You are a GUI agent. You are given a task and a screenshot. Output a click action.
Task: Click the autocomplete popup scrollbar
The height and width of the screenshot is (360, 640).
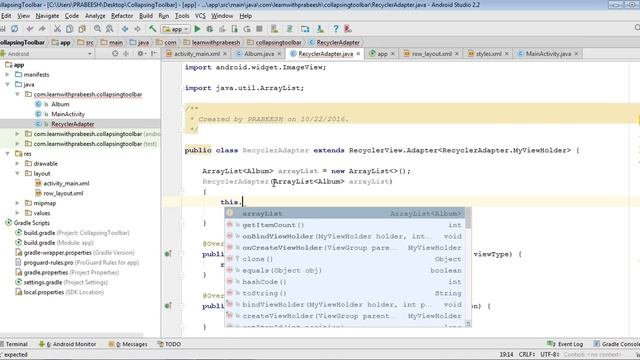[x=469, y=218]
